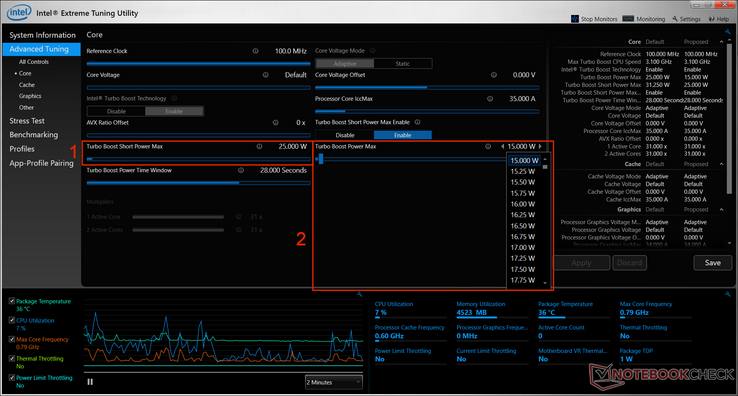Image resolution: width=738 pixels, height=396 pixels.
Task: Click info icon for Core Voltage Mode
Action: pyautogui.click(x=372, y=50)
